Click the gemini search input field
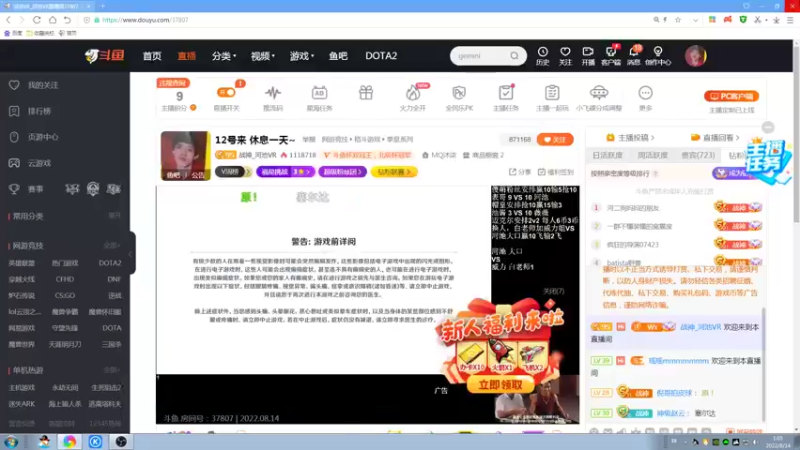Screen dimensions: 800x450 click(x=480, y=56)
